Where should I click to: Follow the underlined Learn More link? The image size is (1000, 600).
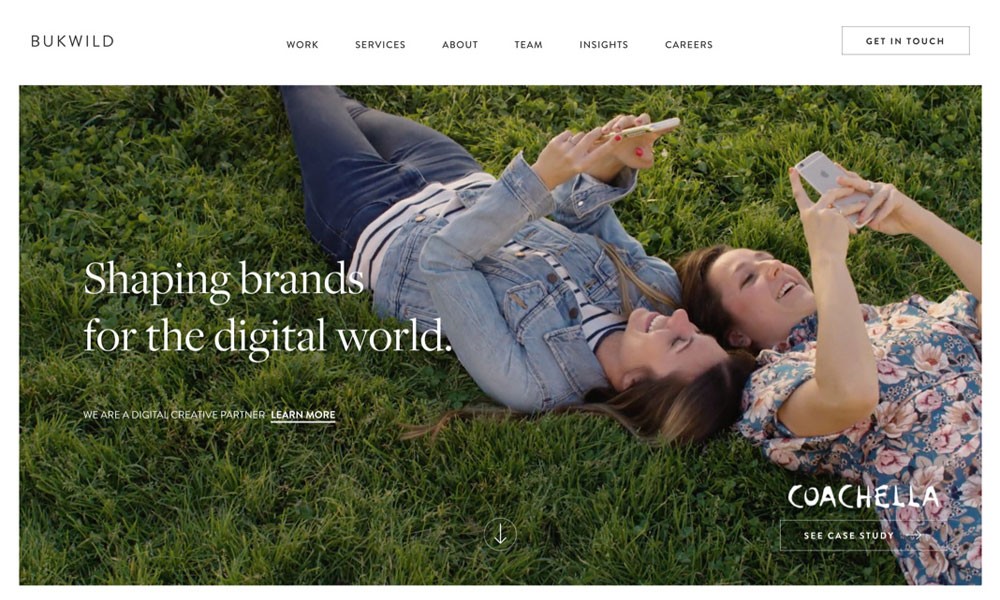click(x=303, y=415)
